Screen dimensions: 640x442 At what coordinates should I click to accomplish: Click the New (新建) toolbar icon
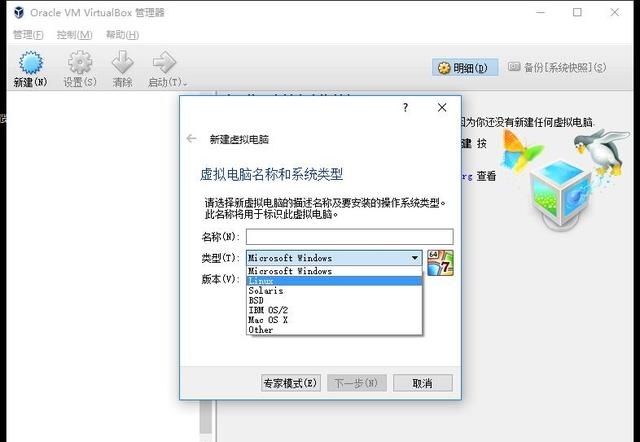coord(30,63)
